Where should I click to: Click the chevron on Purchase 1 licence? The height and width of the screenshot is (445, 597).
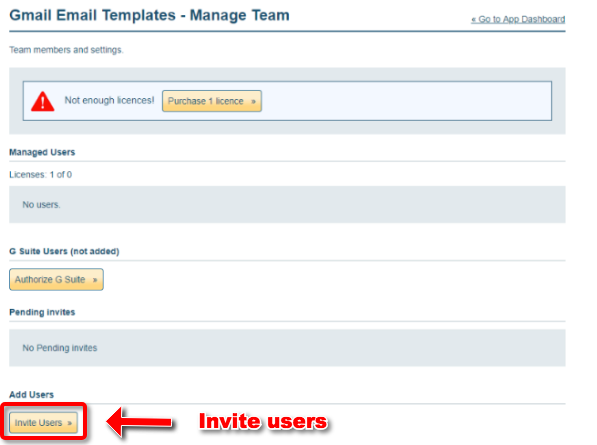click(x=253, y=101)
